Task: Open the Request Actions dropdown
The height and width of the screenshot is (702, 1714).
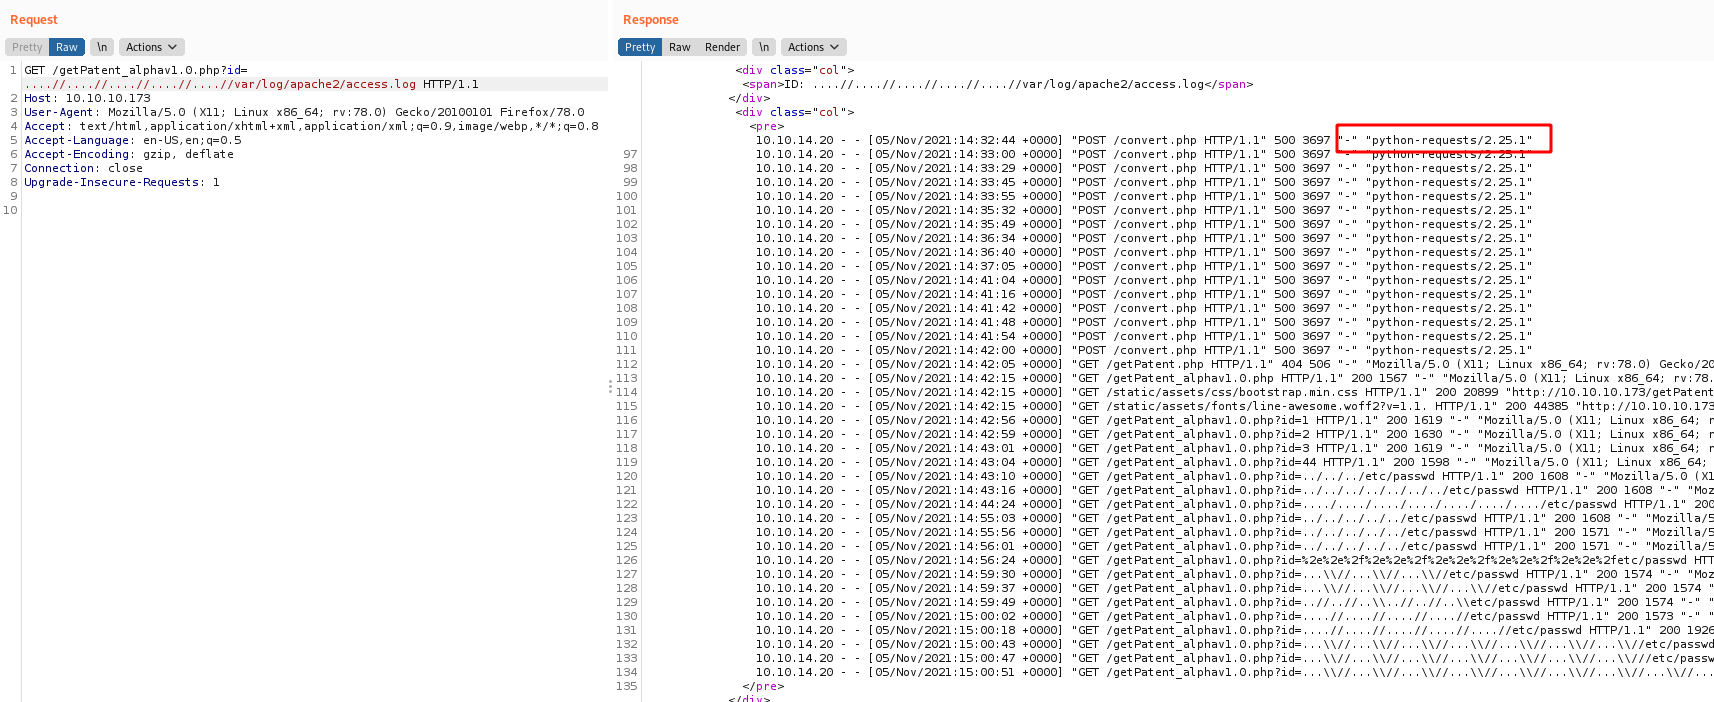Action: coord(151,47)
